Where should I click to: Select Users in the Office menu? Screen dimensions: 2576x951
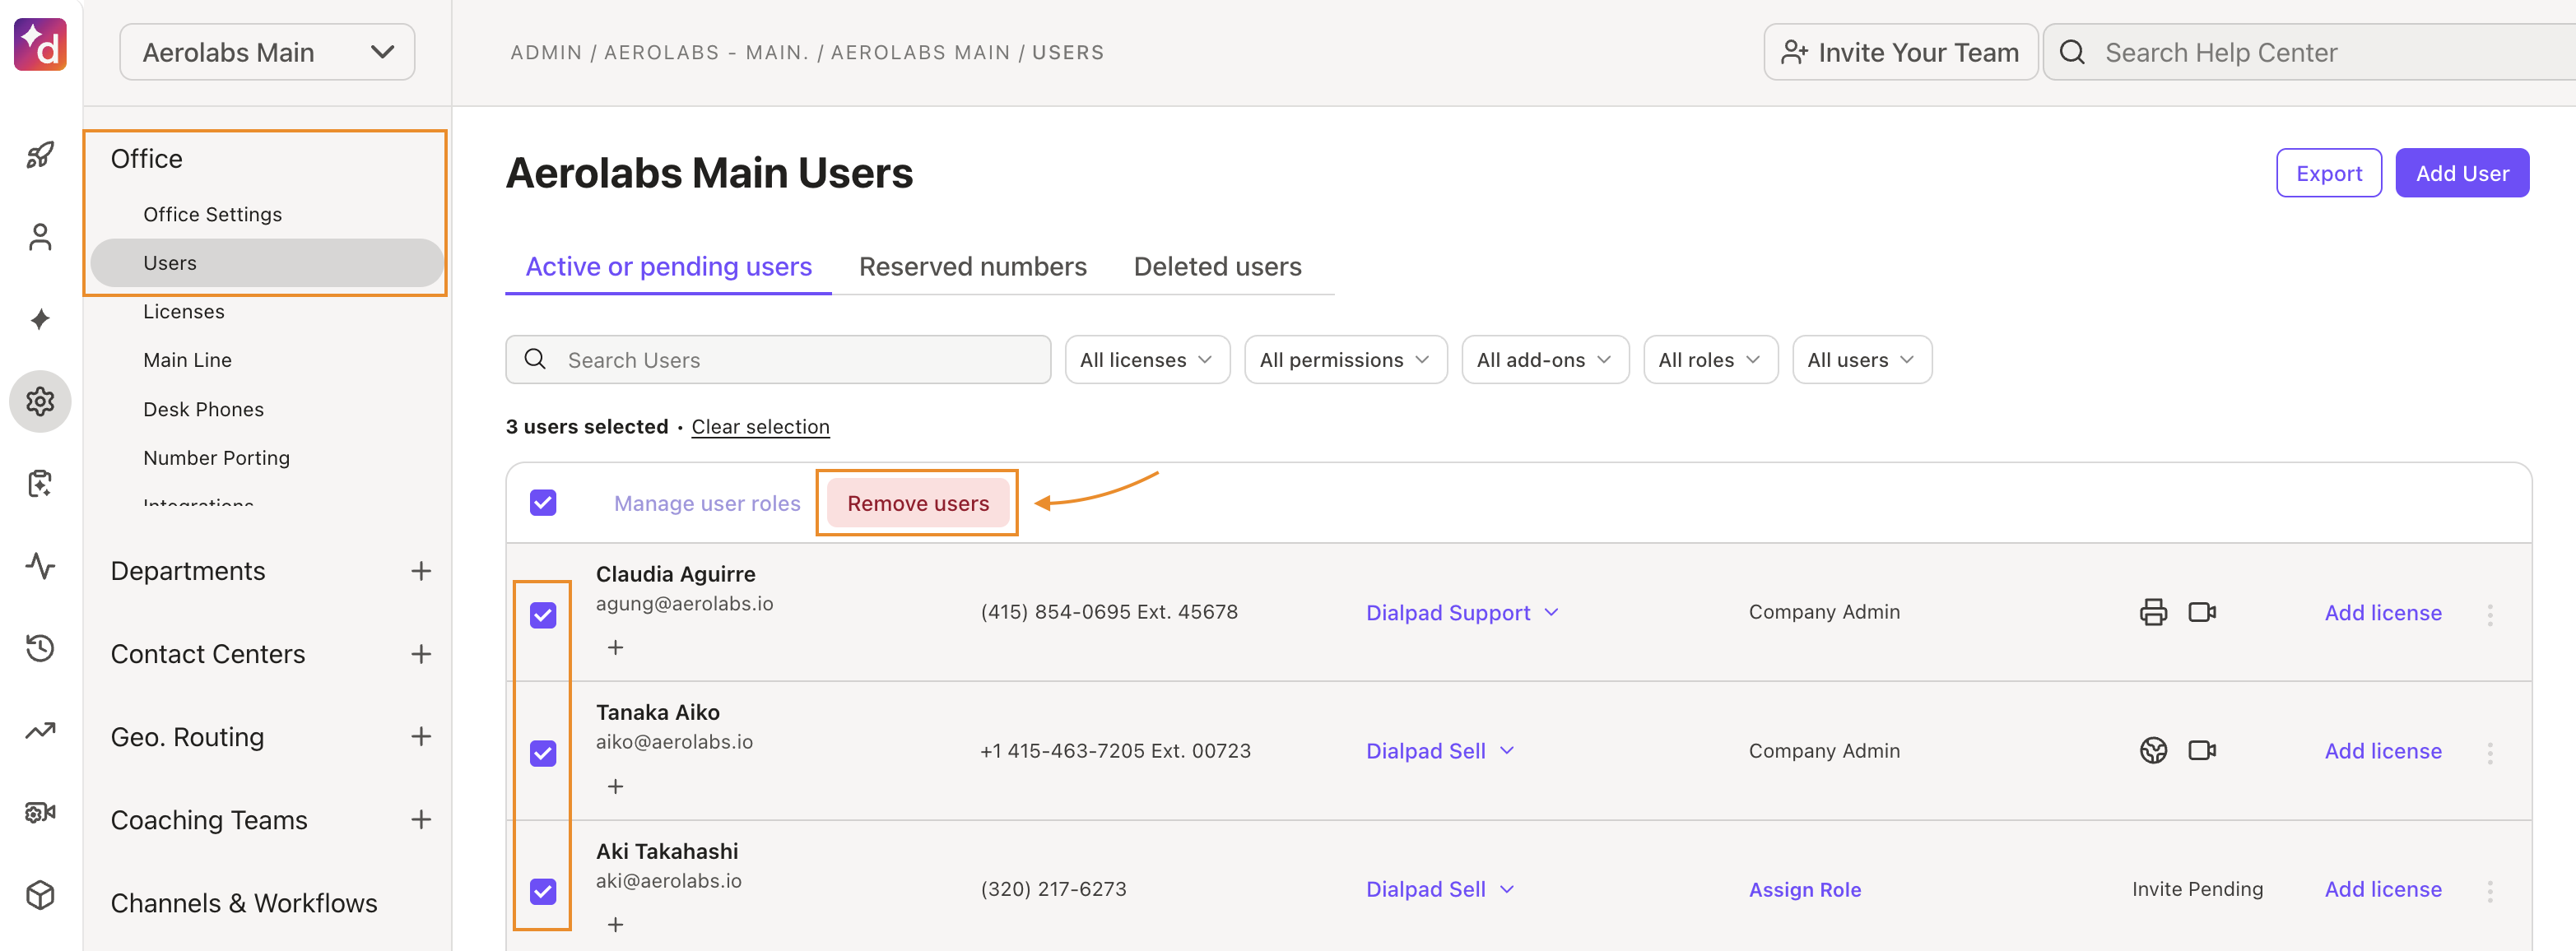coord(267,263)
